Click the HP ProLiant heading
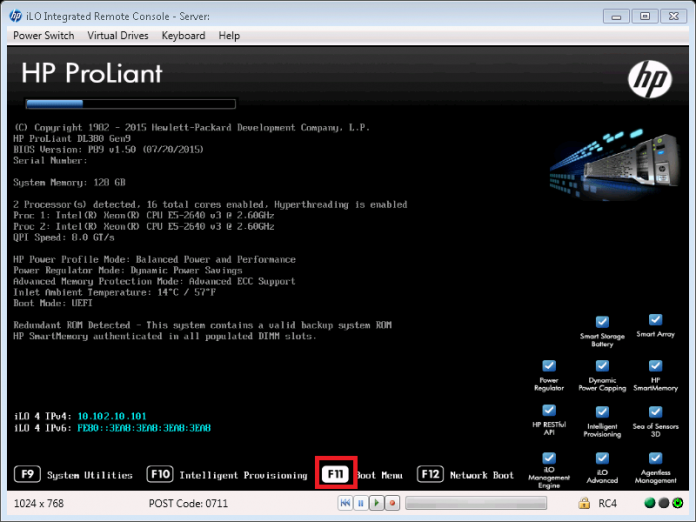Viewport: 696px width, 522px height. click(92, 73)
